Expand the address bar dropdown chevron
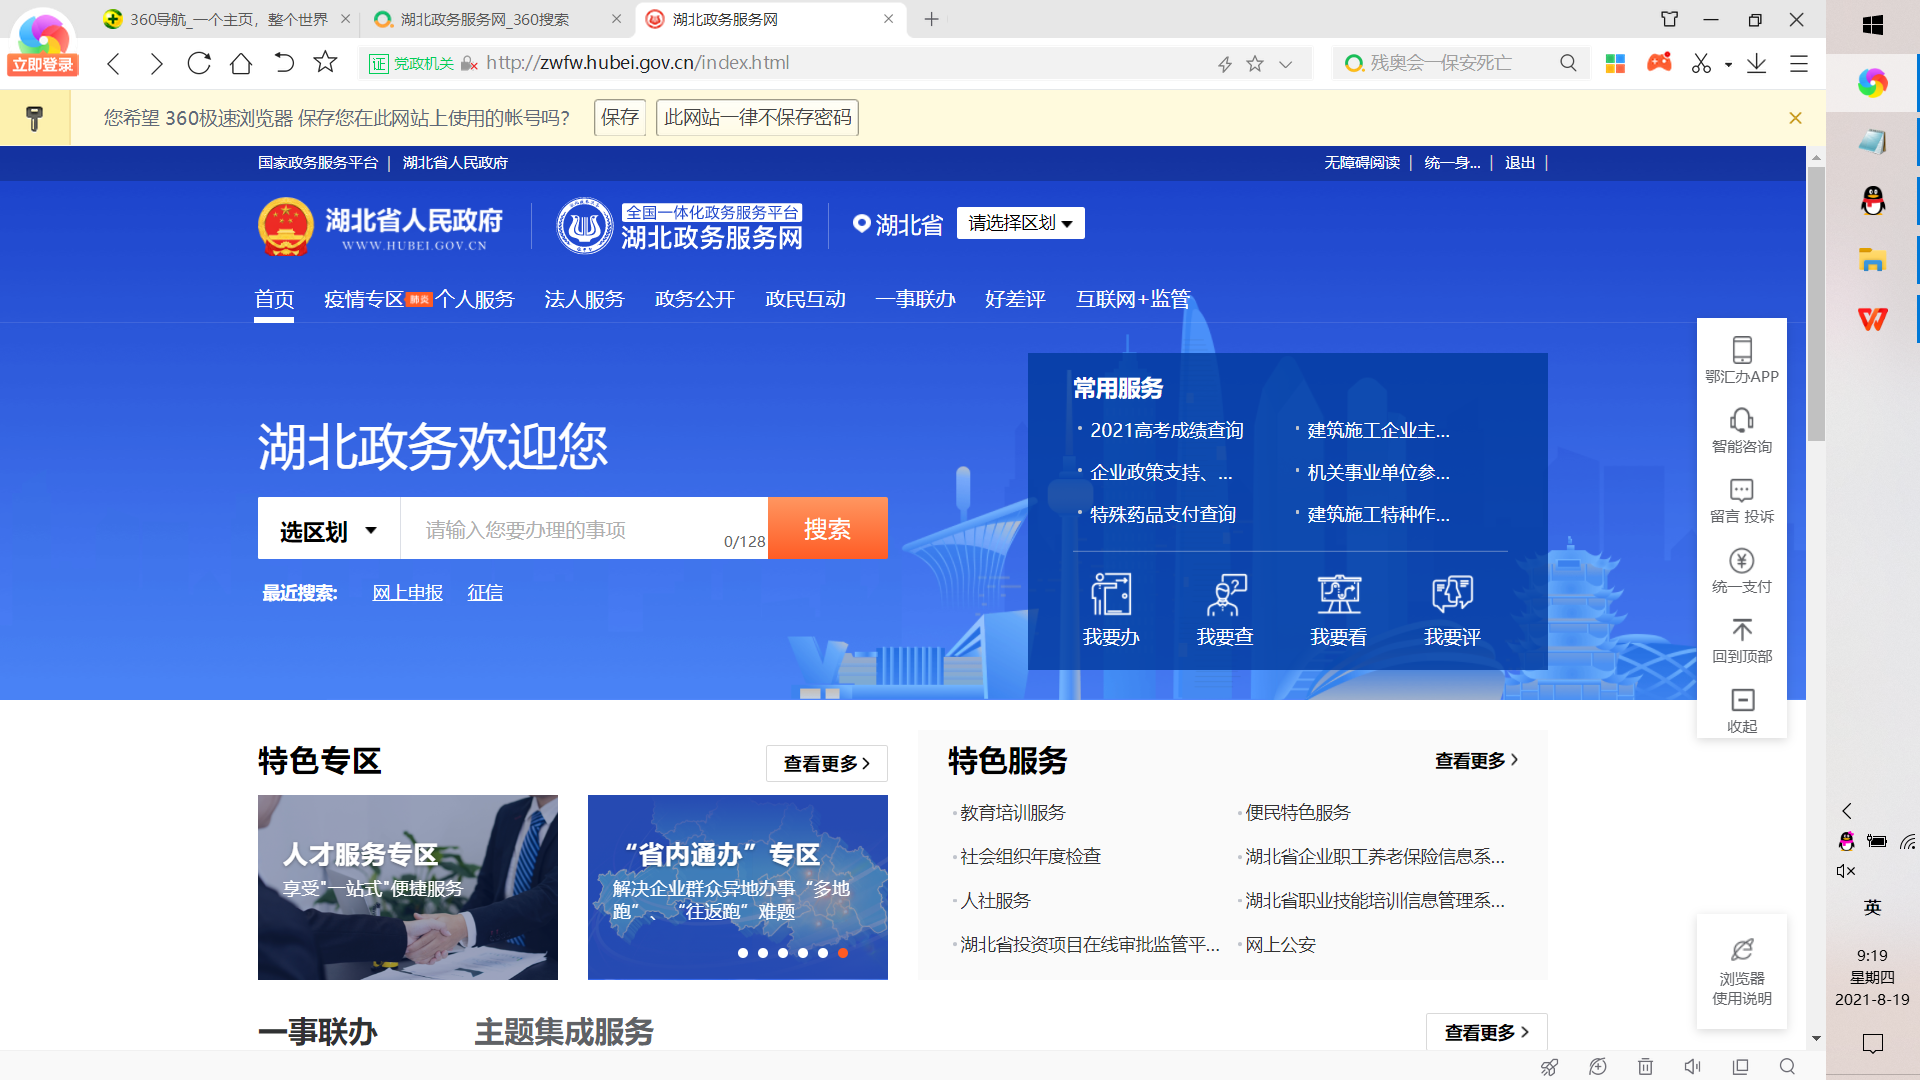Image resolution: width=1920 pixels, height=1080 pixels. click(x=1286, y=64)
